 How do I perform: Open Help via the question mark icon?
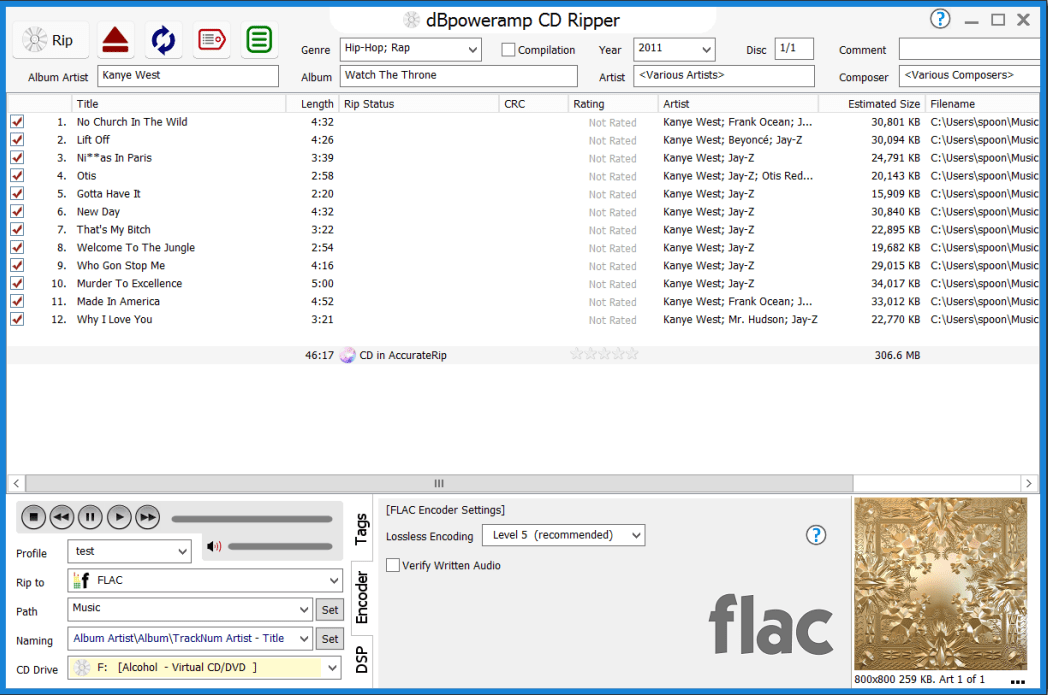(x=940, y=19)
